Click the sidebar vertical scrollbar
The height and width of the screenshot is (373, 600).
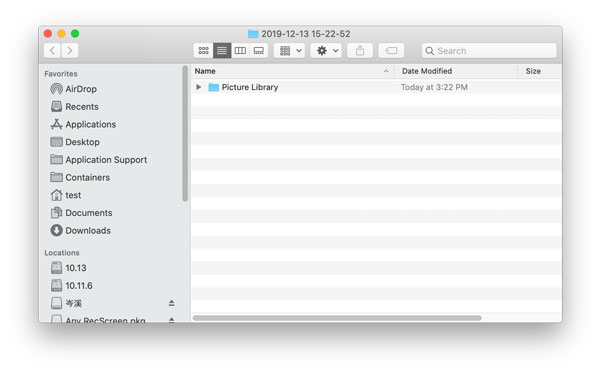pos(185,134)
